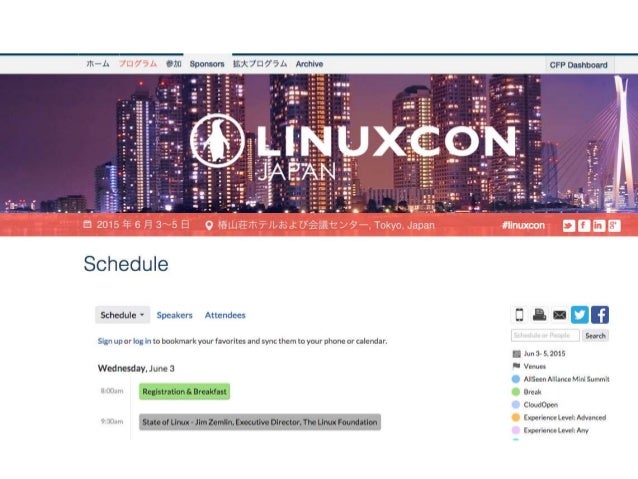
Task: Open the 拡大プログラム nav item
Action: click(x=260, y=64)
